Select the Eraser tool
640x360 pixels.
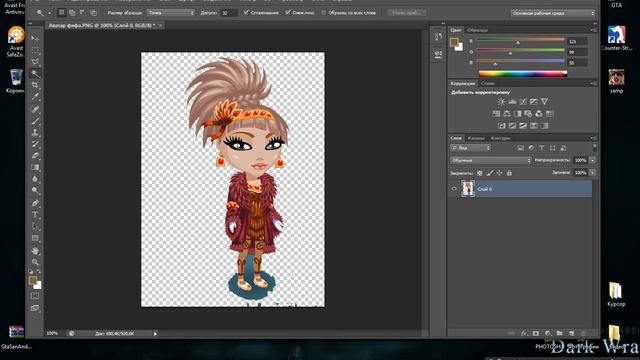pos(36,156)
